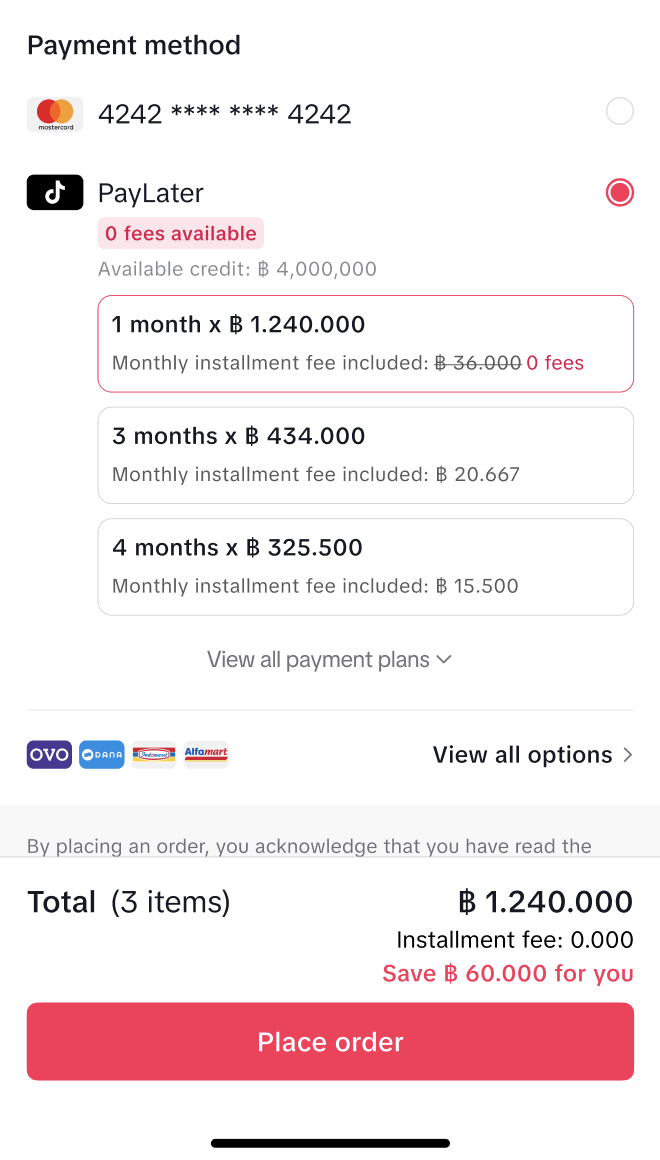Tap the Alfamart payment icon

click(x=206, y=755)
